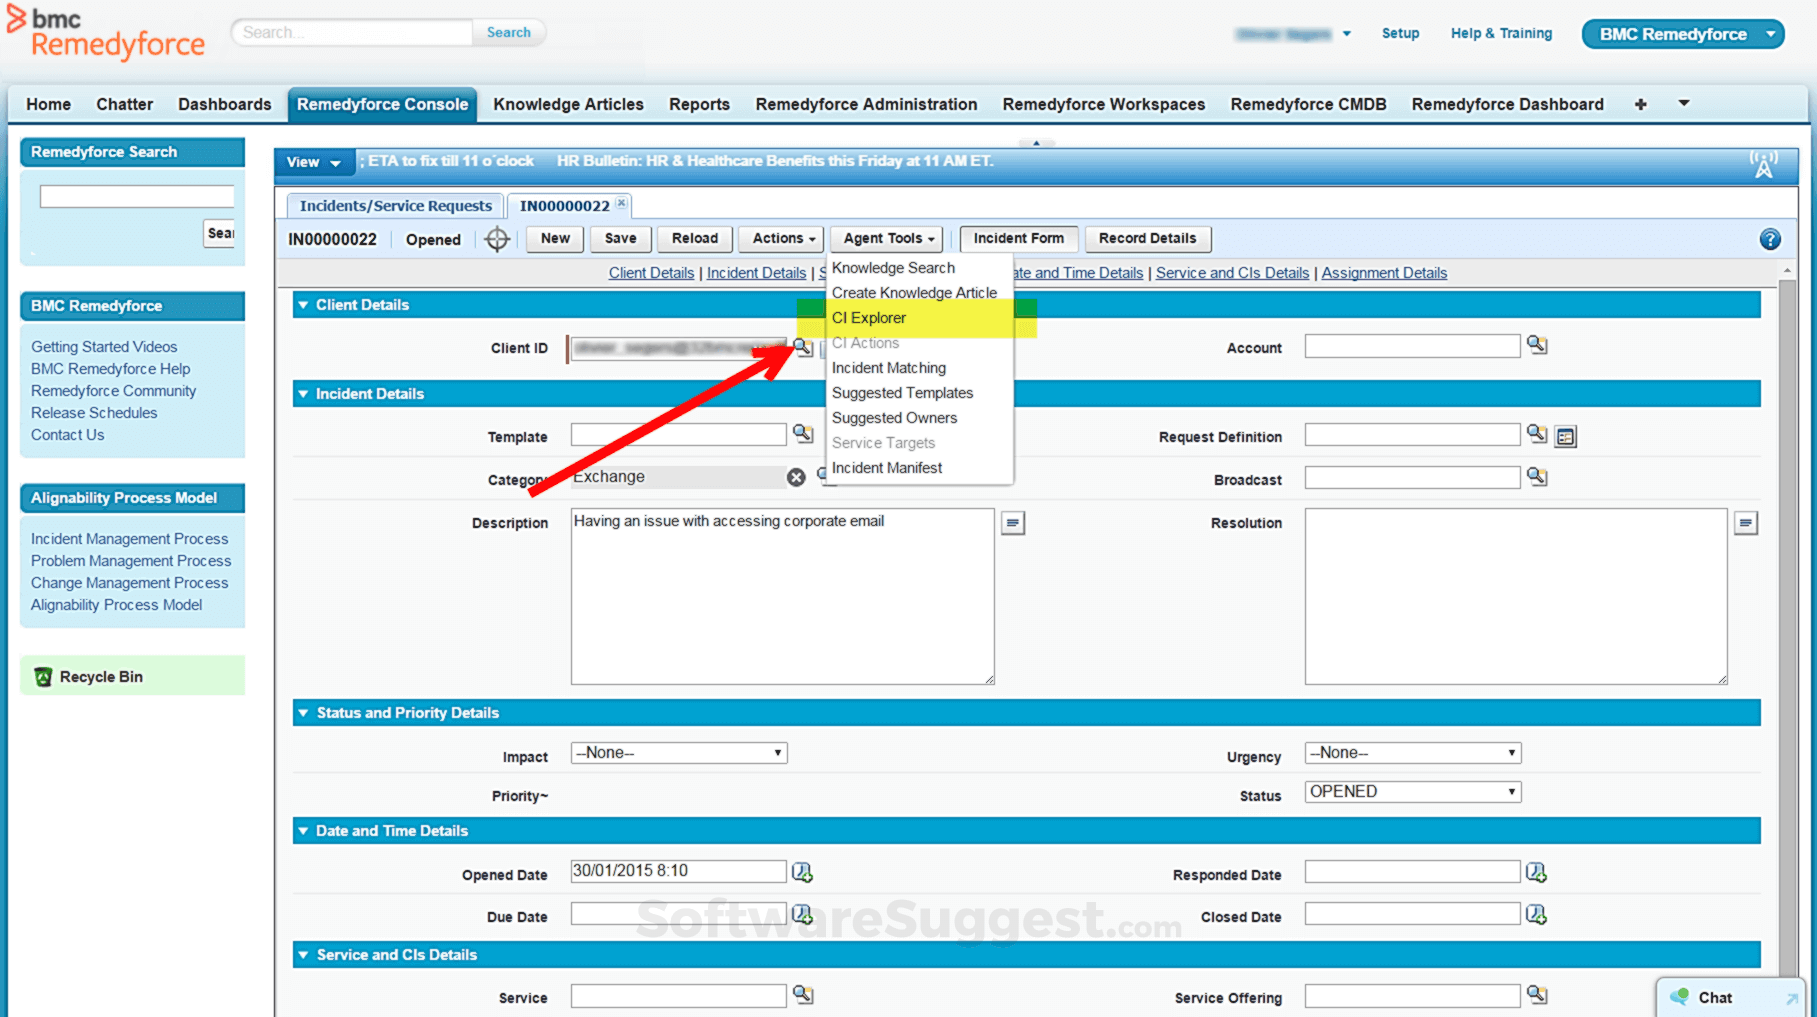Click the Record Details button
This screenshot has height=1017, width=1817.
(x=1147, y=238)
